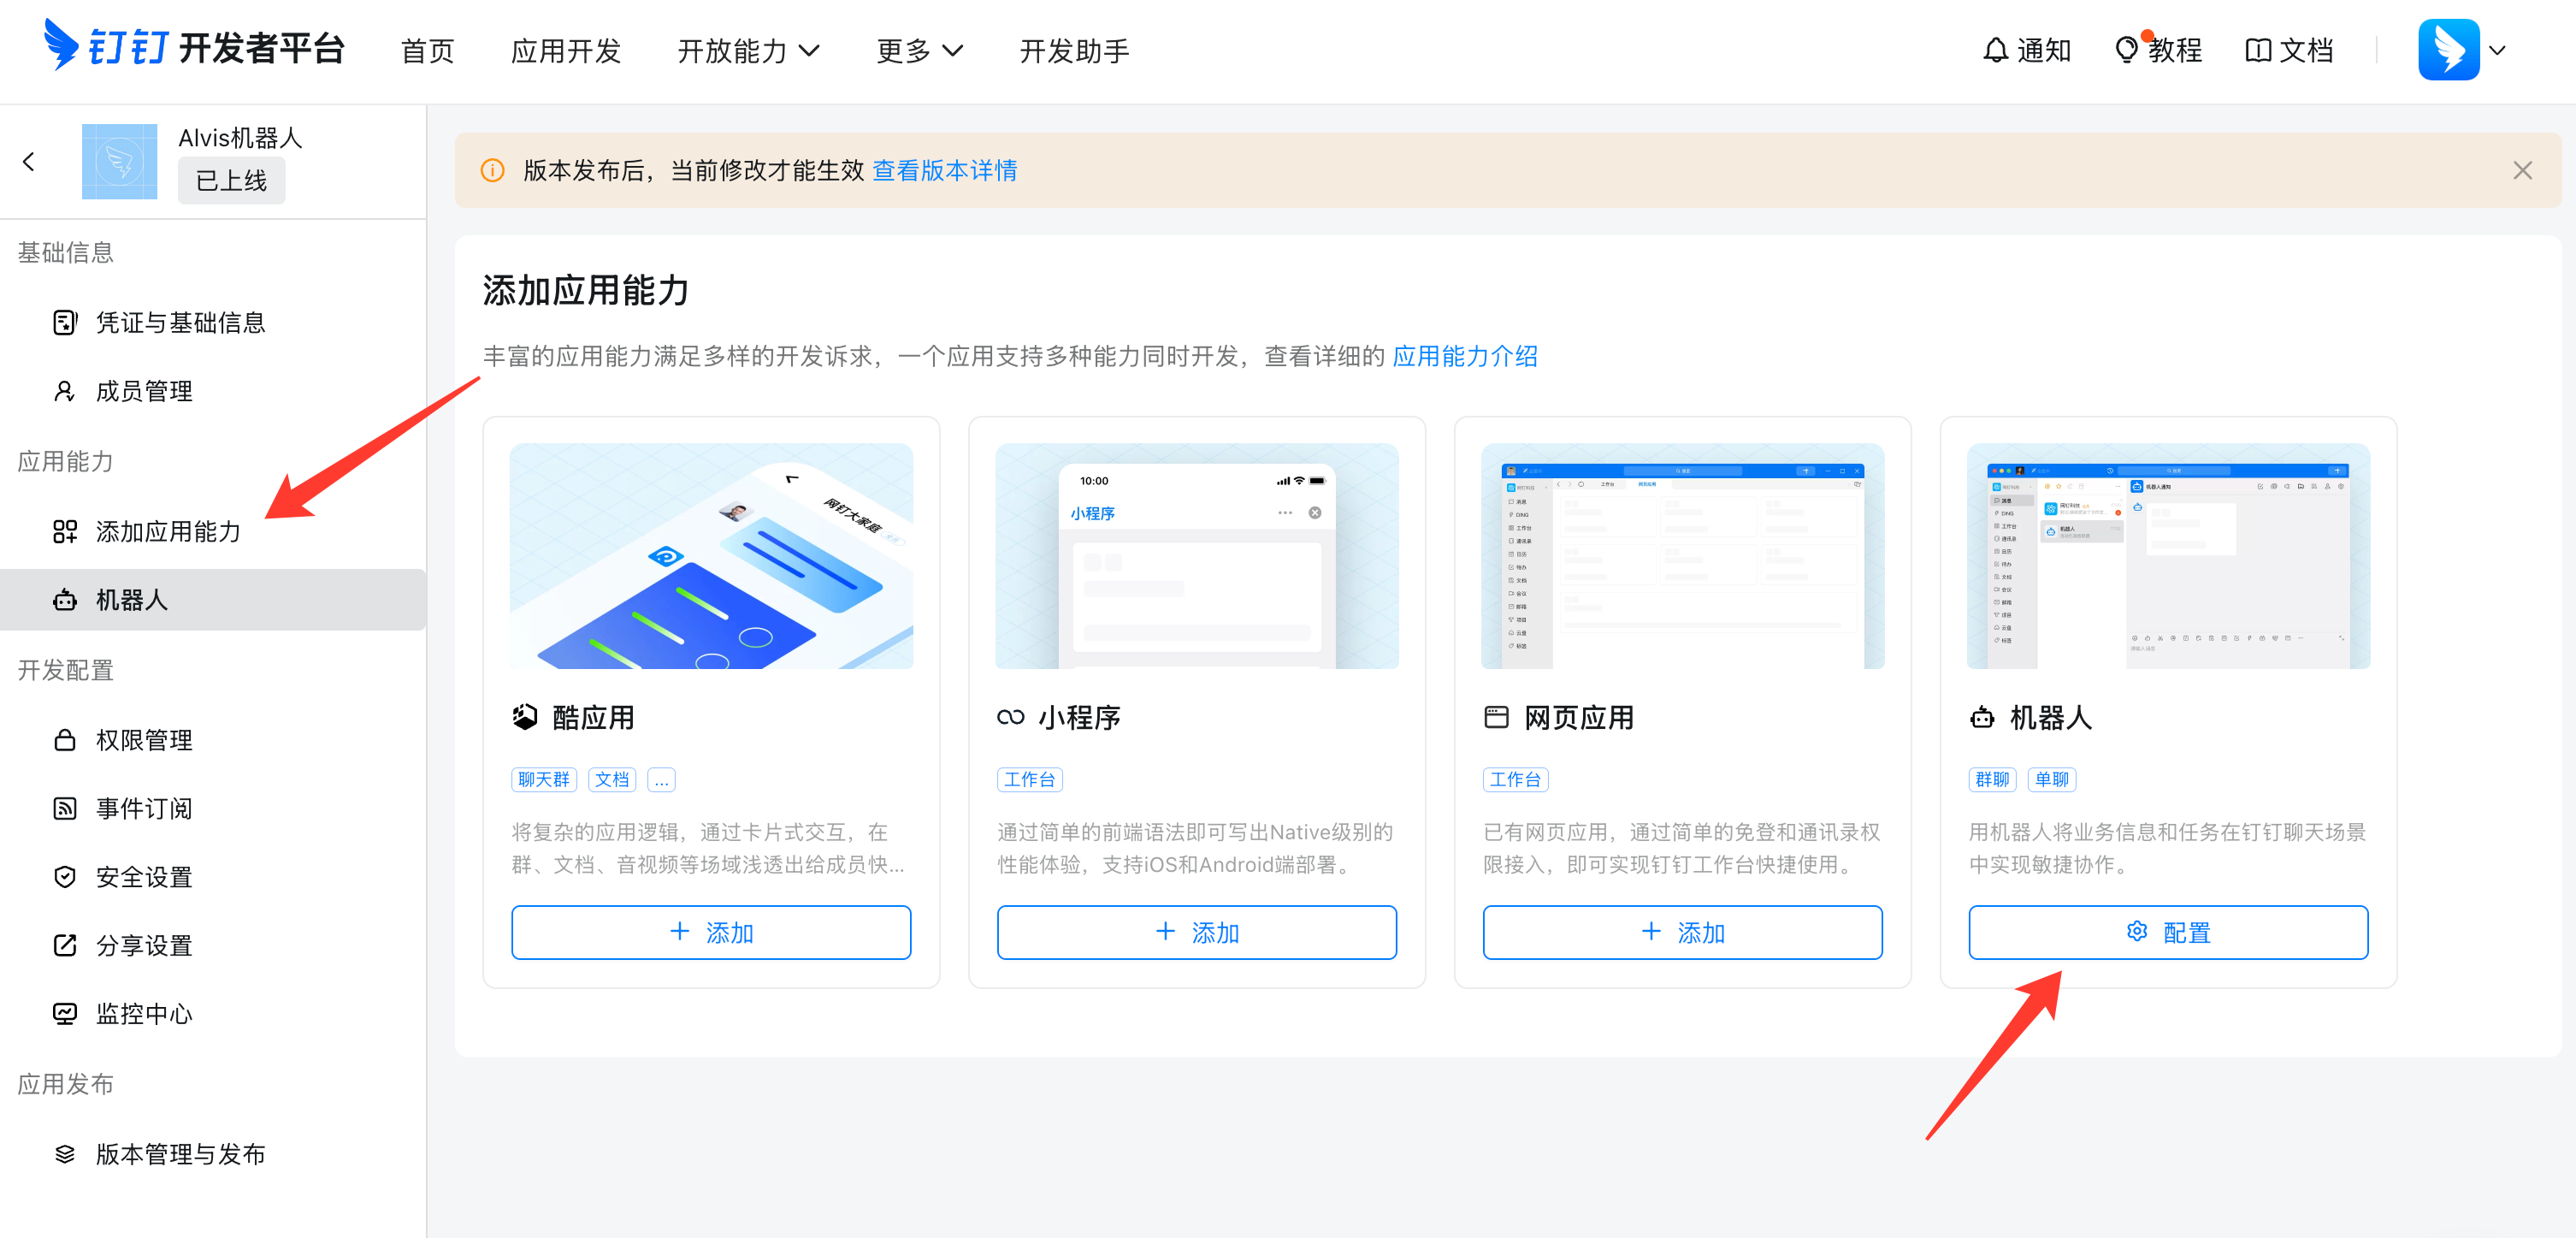This screenshot has width=2576, height=1238.
Task: Click the 网页应用 window icon
Action: tap(1496, 717)
